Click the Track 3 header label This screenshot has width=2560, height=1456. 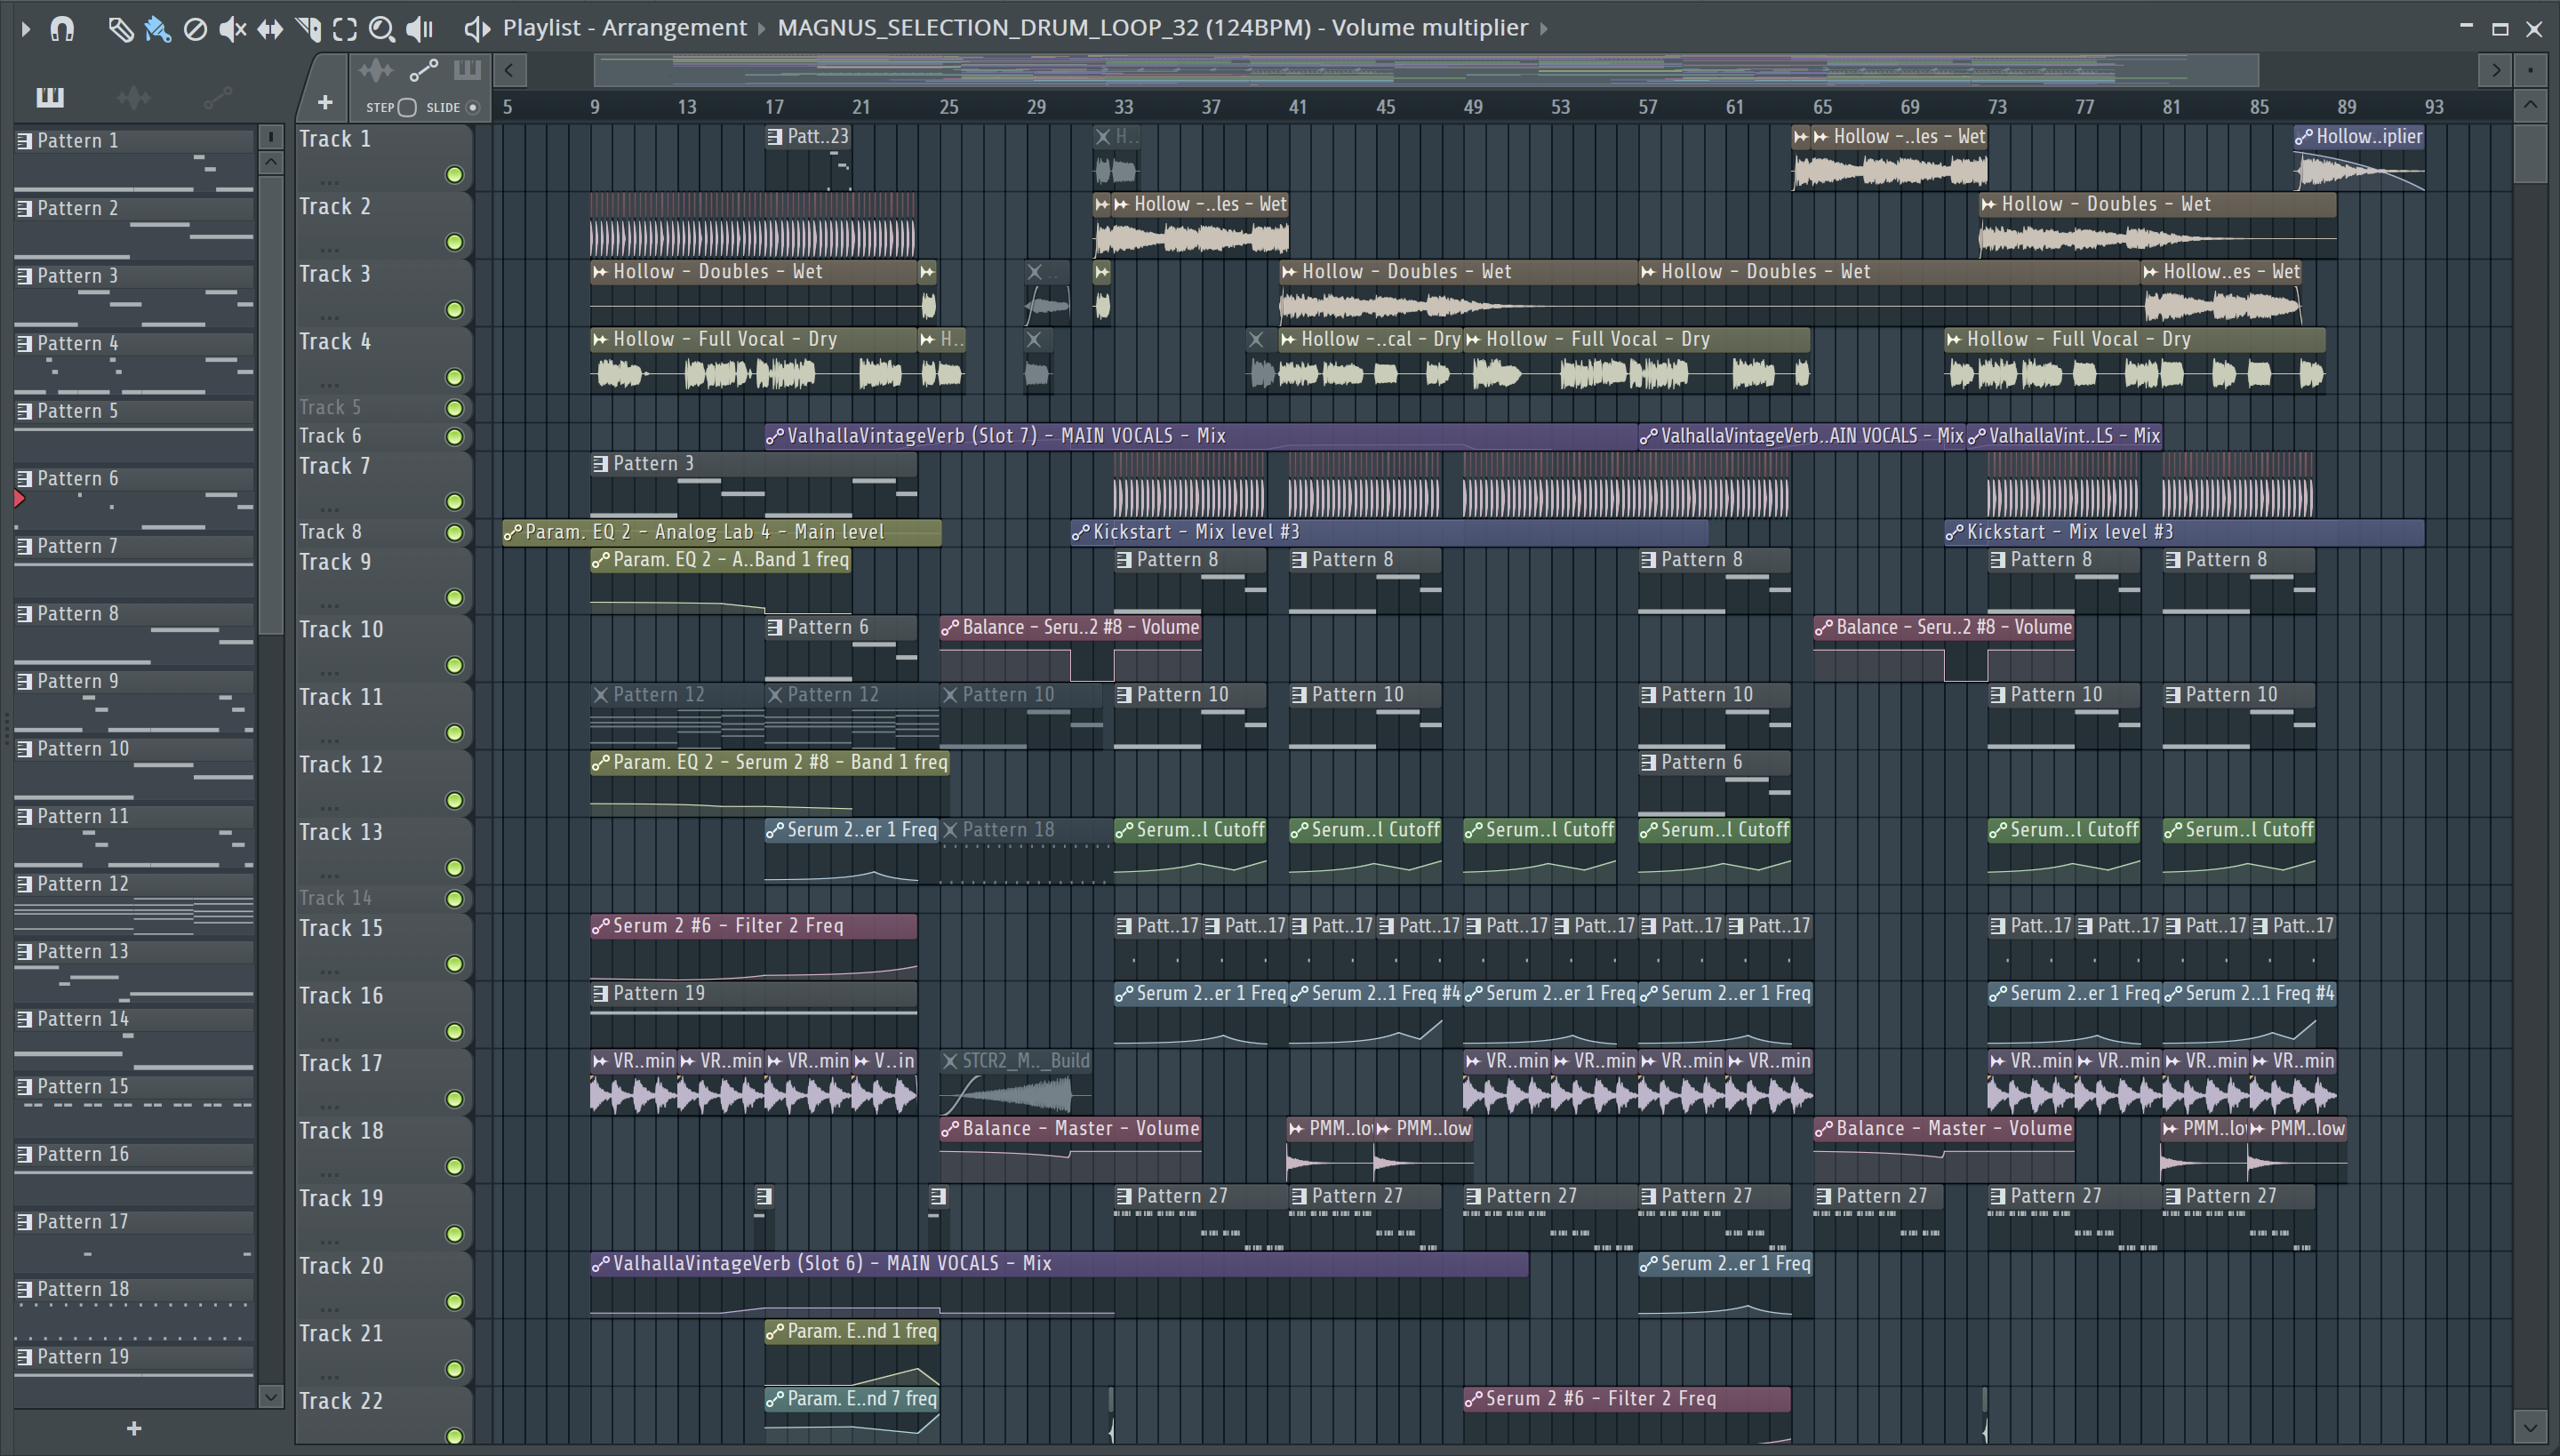point(335,274)
